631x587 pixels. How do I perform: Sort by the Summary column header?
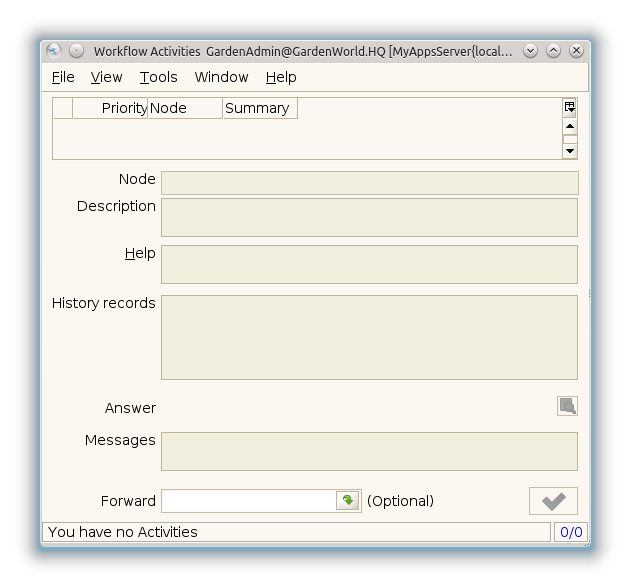click(x=259, y=108)
